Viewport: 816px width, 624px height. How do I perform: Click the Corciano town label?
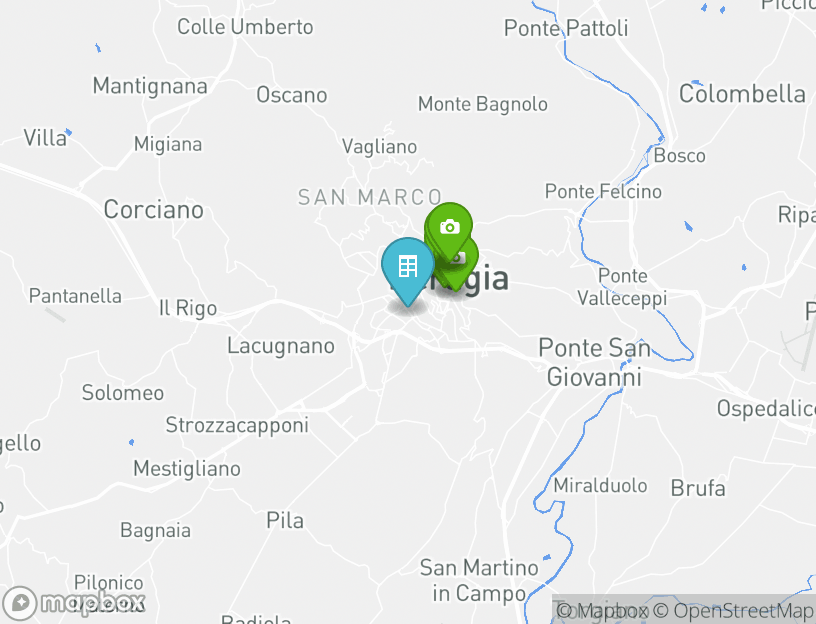pyautogui.click(x=154, y=210)
